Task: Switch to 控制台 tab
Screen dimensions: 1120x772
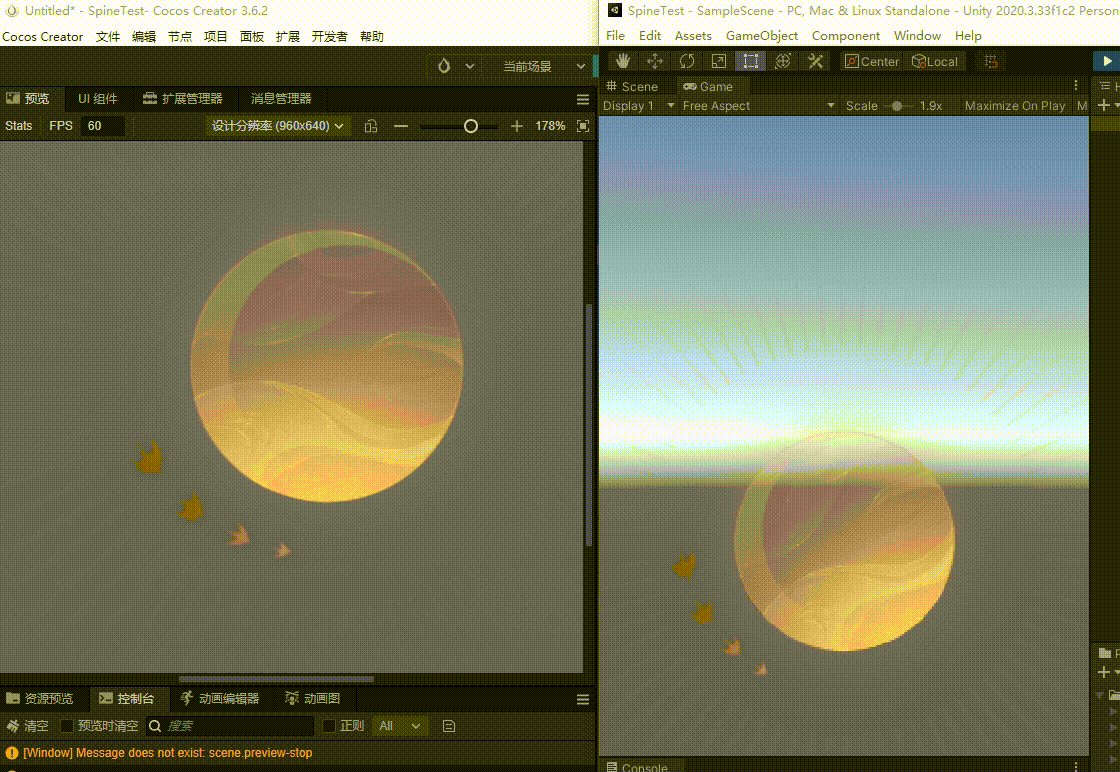Action: (127, 698)
